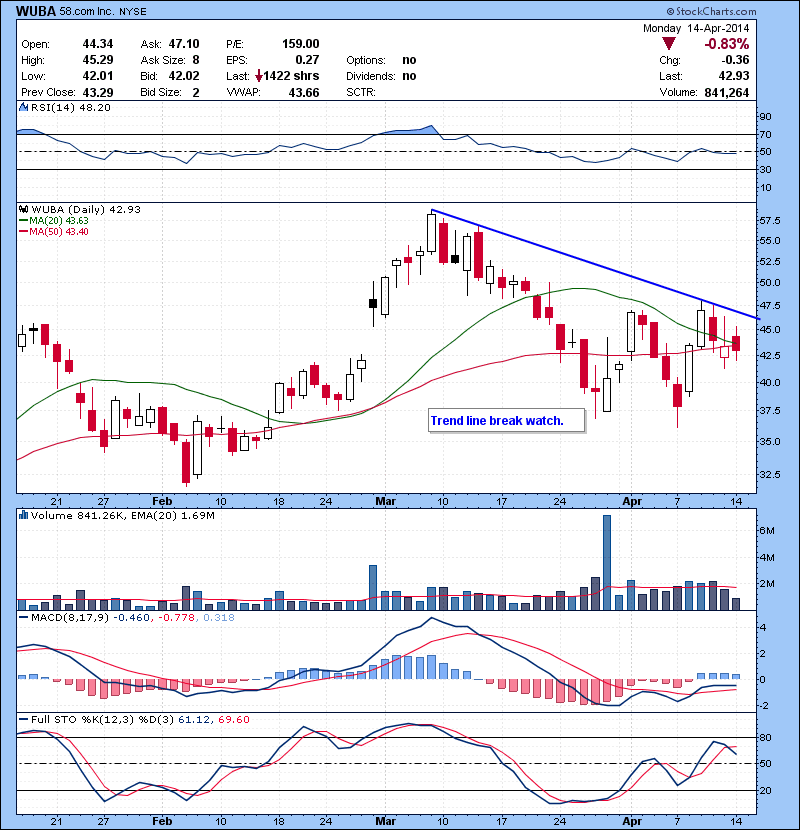800x830 pixels.
Task: Click the blue descending trend line
Action: point(595,264)
